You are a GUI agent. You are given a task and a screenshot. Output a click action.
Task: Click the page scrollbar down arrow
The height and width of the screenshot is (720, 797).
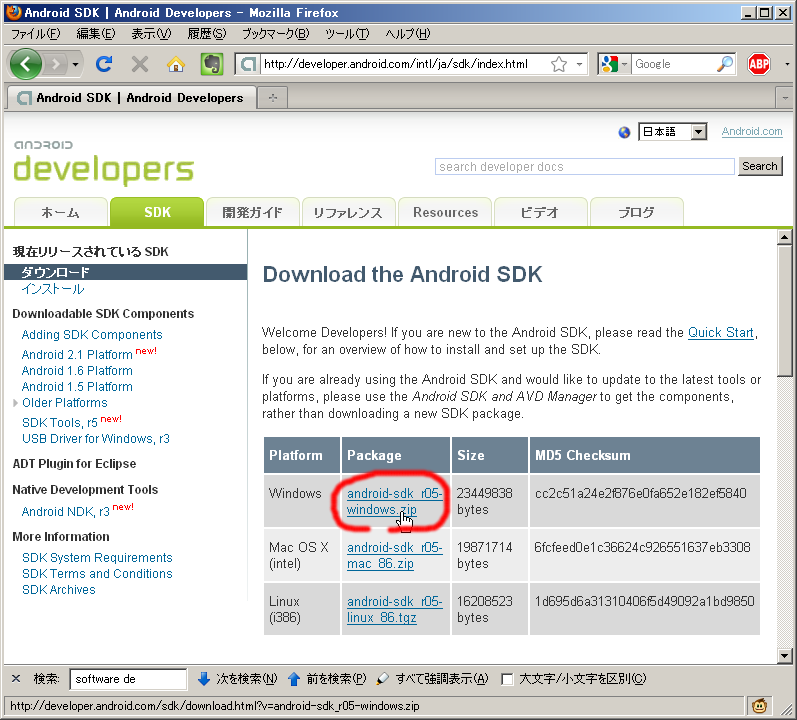[x=785, y=655]
